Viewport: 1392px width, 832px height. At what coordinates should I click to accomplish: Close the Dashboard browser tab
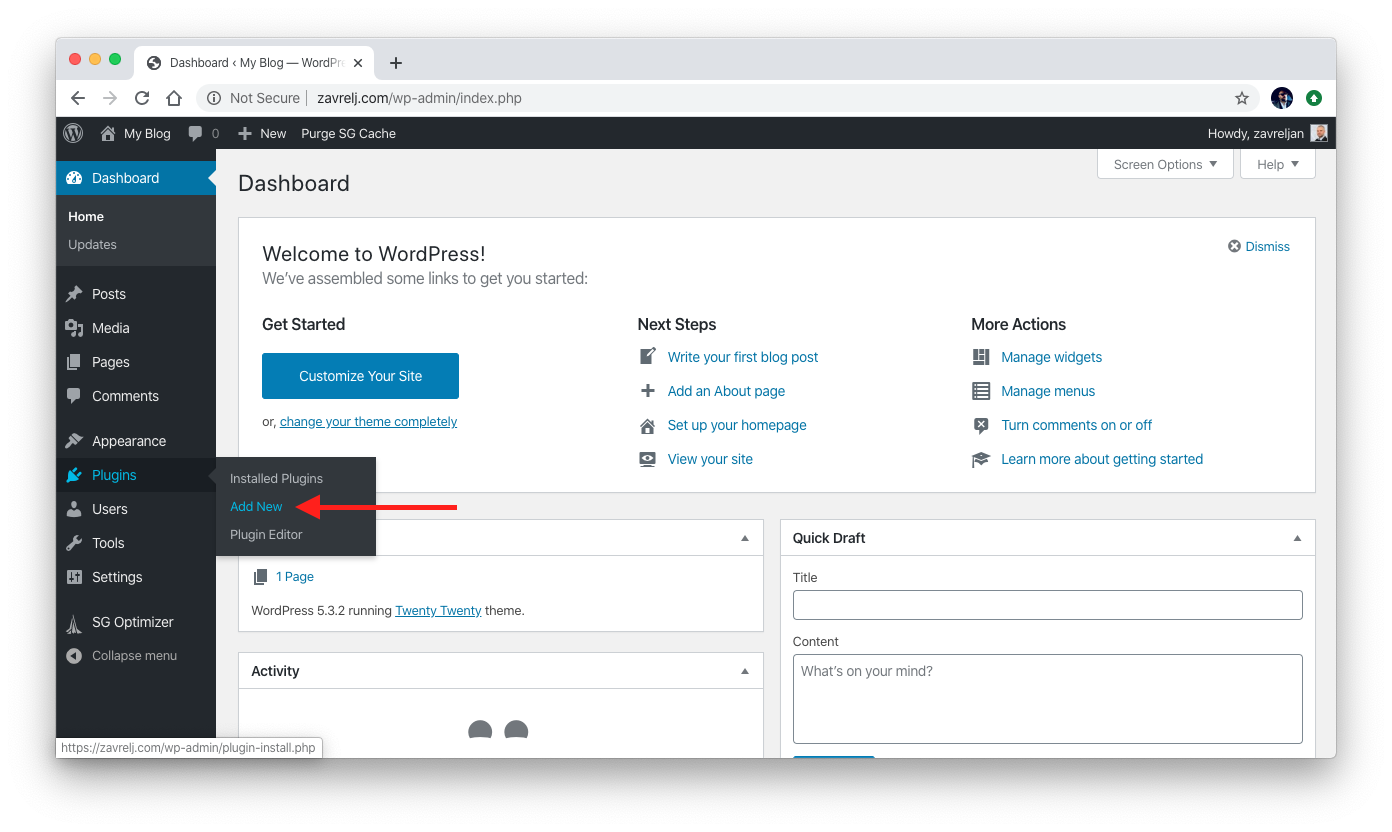point(358,63)
